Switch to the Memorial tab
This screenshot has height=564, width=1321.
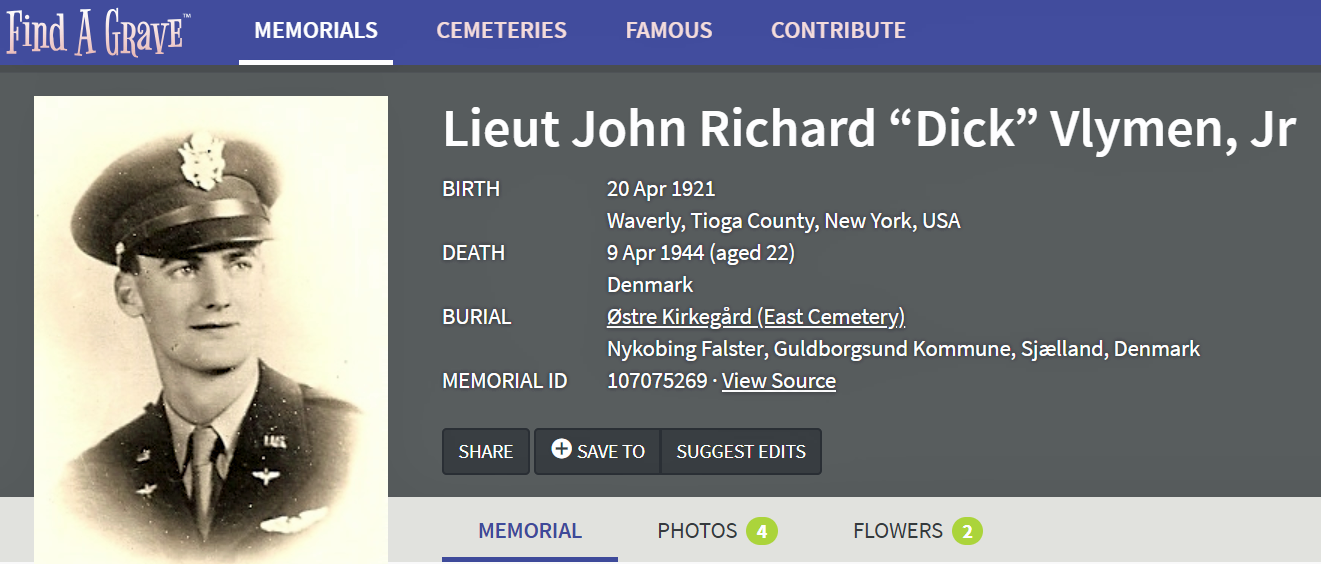(x=530, y=531)
